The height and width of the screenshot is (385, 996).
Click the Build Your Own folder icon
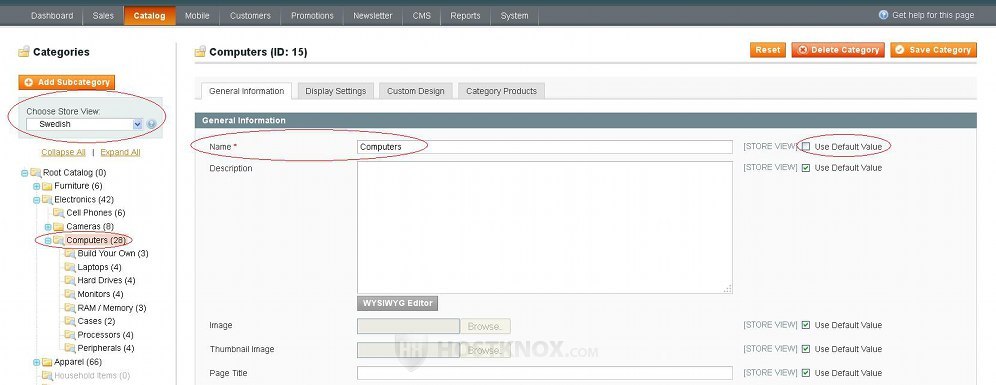pos(70,253)
